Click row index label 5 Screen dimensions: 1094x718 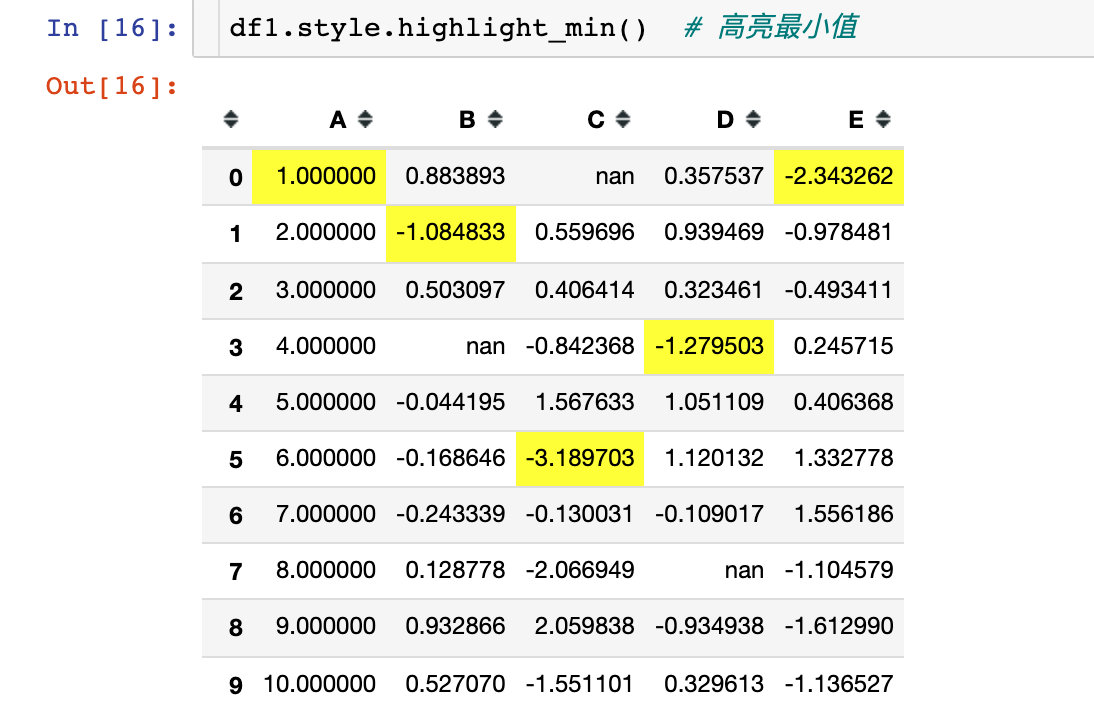tap(236, 460)
